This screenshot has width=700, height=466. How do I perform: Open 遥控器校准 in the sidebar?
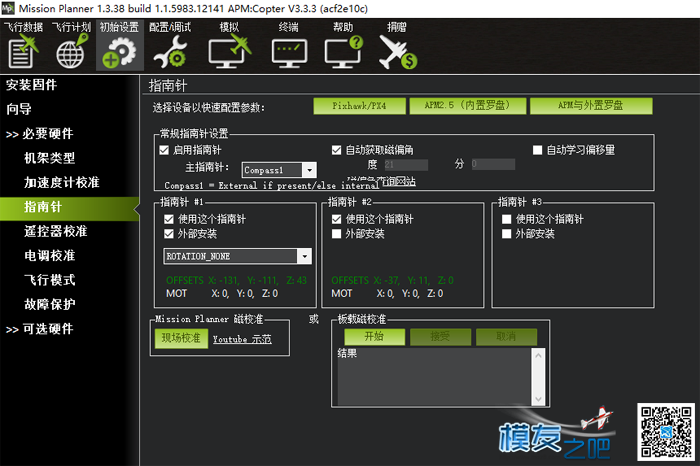[x=55, y=231]
